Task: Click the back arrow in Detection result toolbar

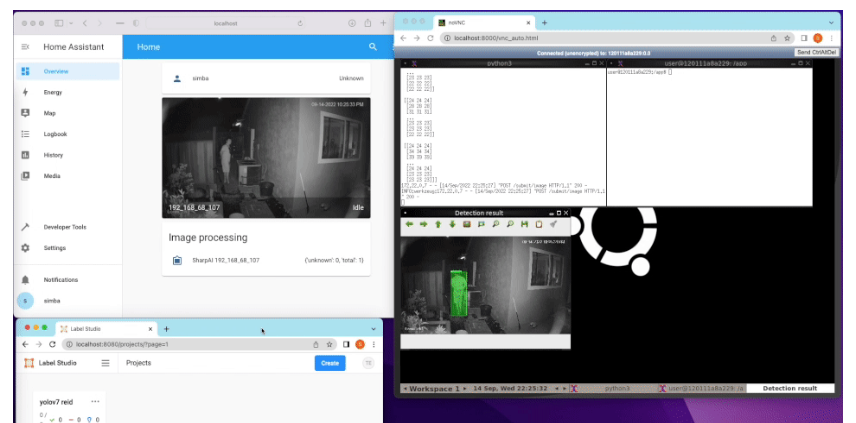Action: [x=410, y=225]
